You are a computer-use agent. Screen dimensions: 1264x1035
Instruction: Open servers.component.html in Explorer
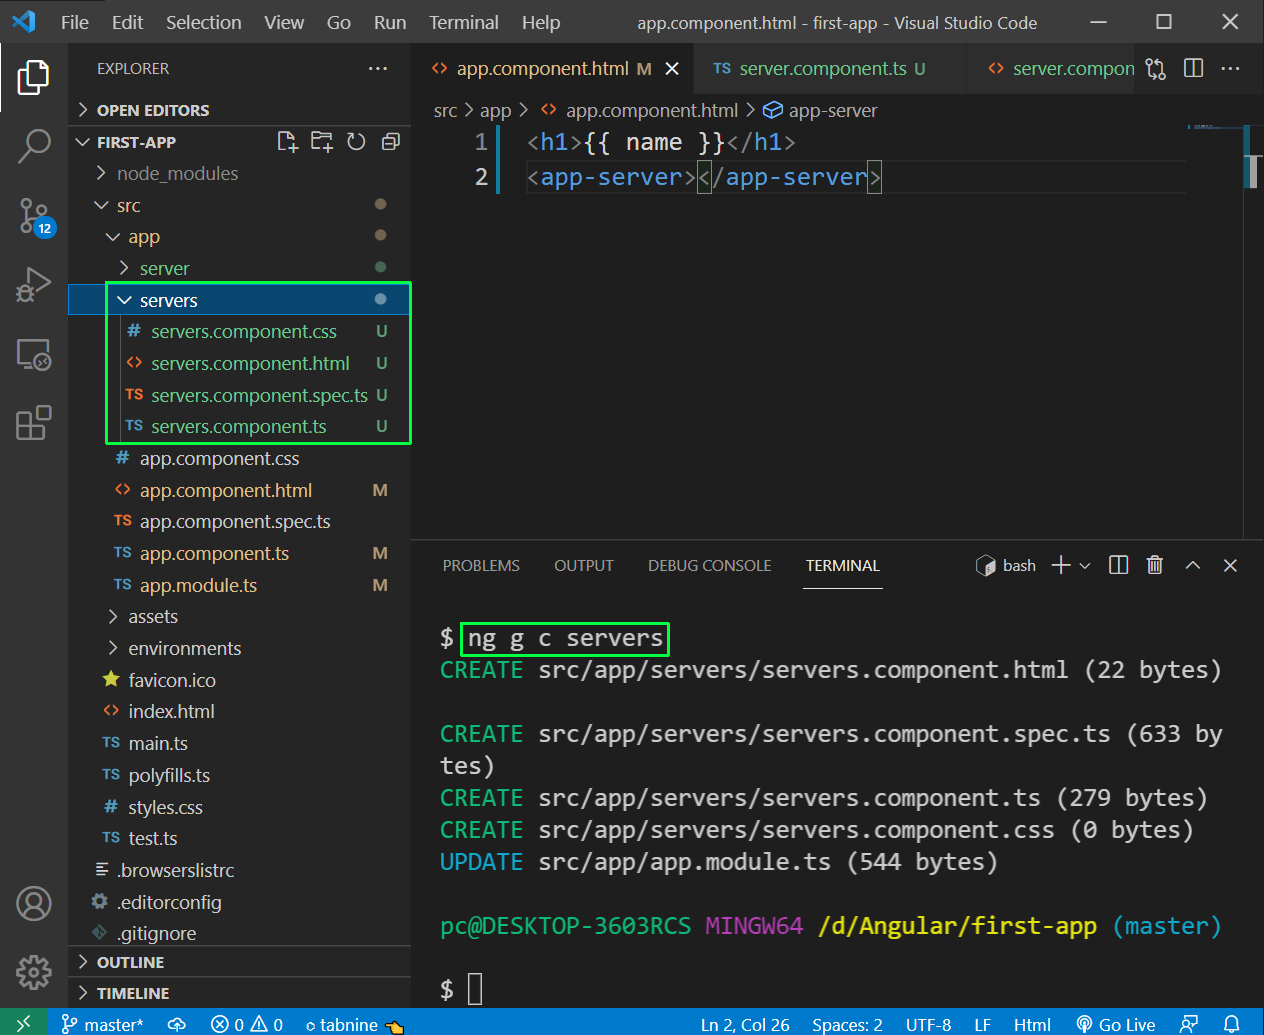pos(240,363)
